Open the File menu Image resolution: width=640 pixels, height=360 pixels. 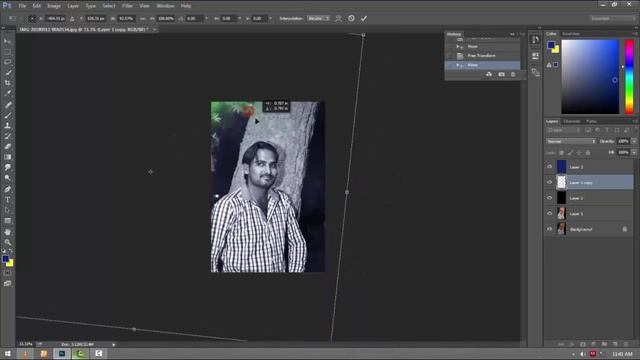[x=22, y=6]
